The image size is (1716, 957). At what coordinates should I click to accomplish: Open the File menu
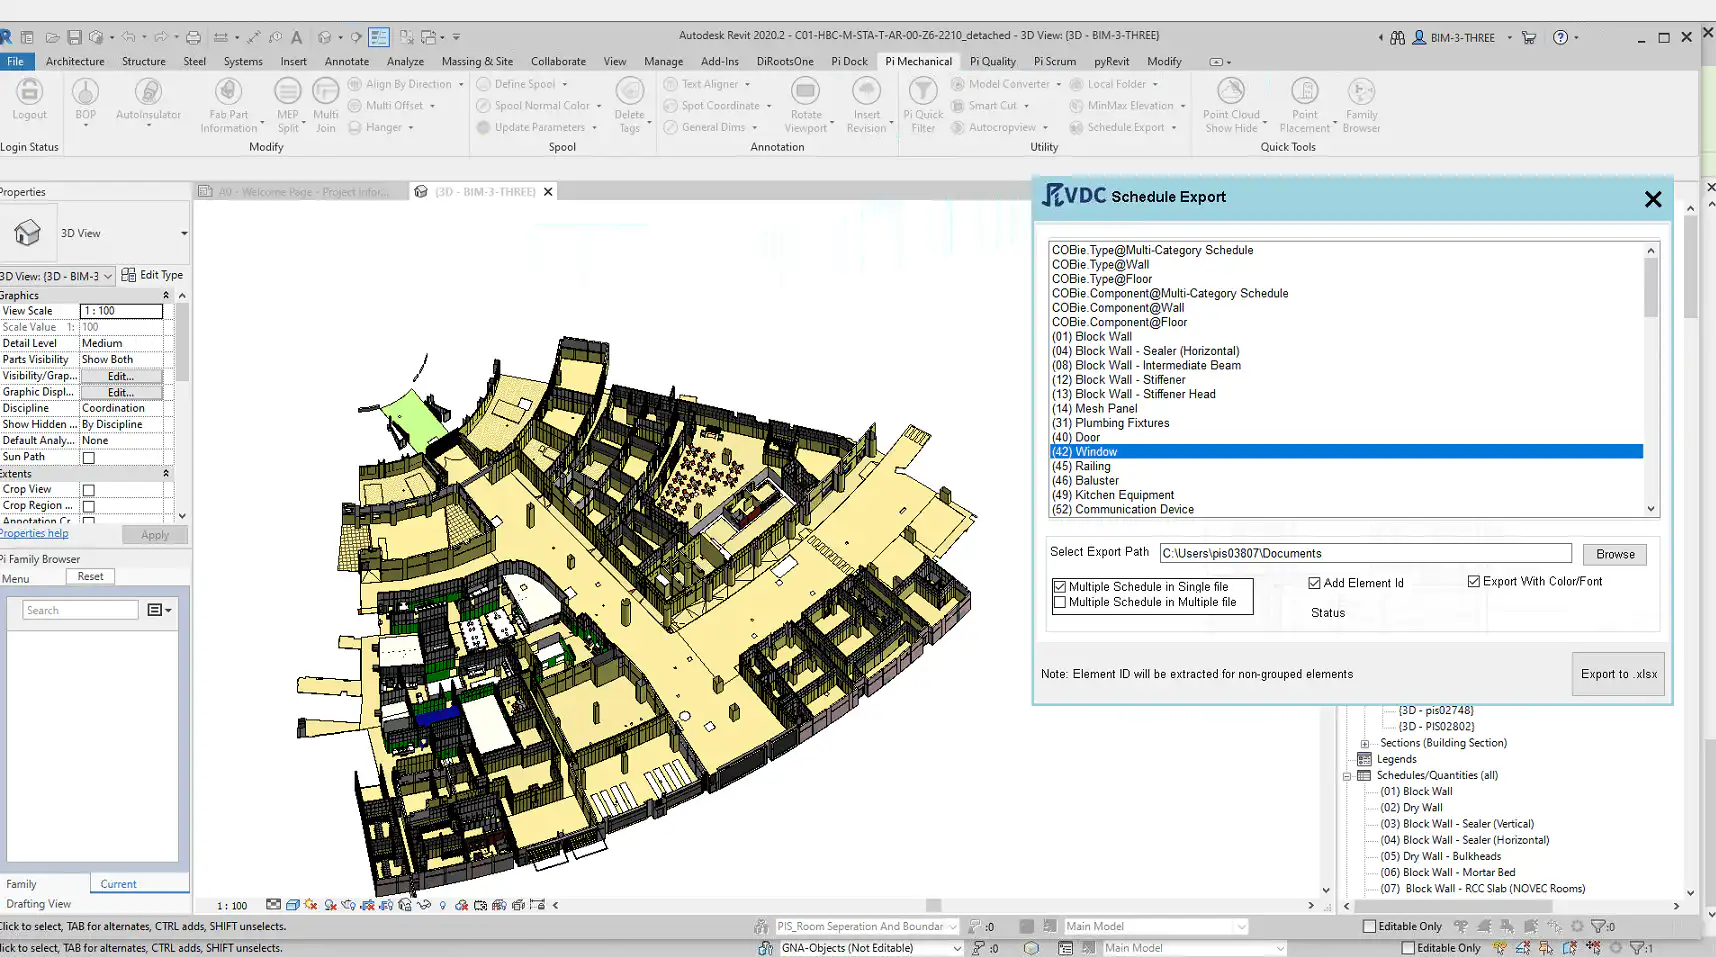coord(16,61)
